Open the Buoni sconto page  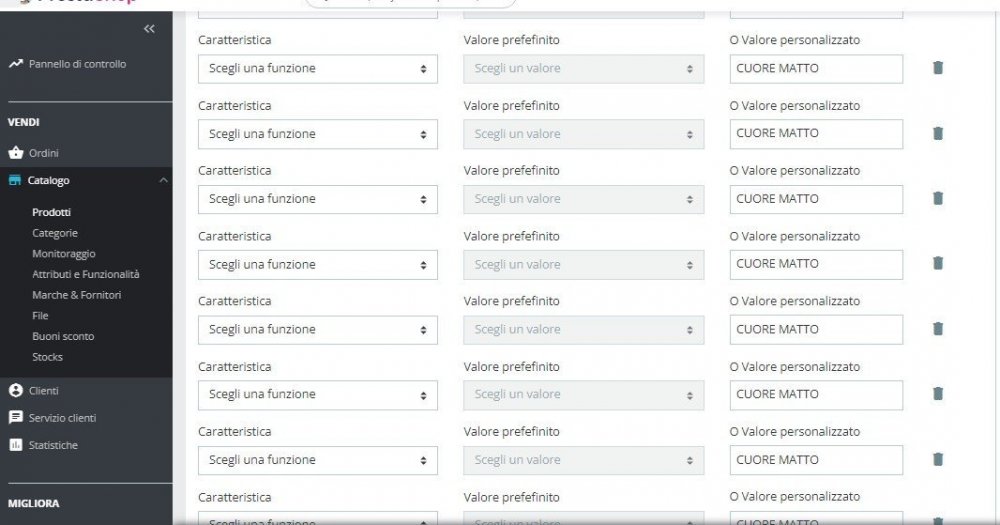(64, 336)
